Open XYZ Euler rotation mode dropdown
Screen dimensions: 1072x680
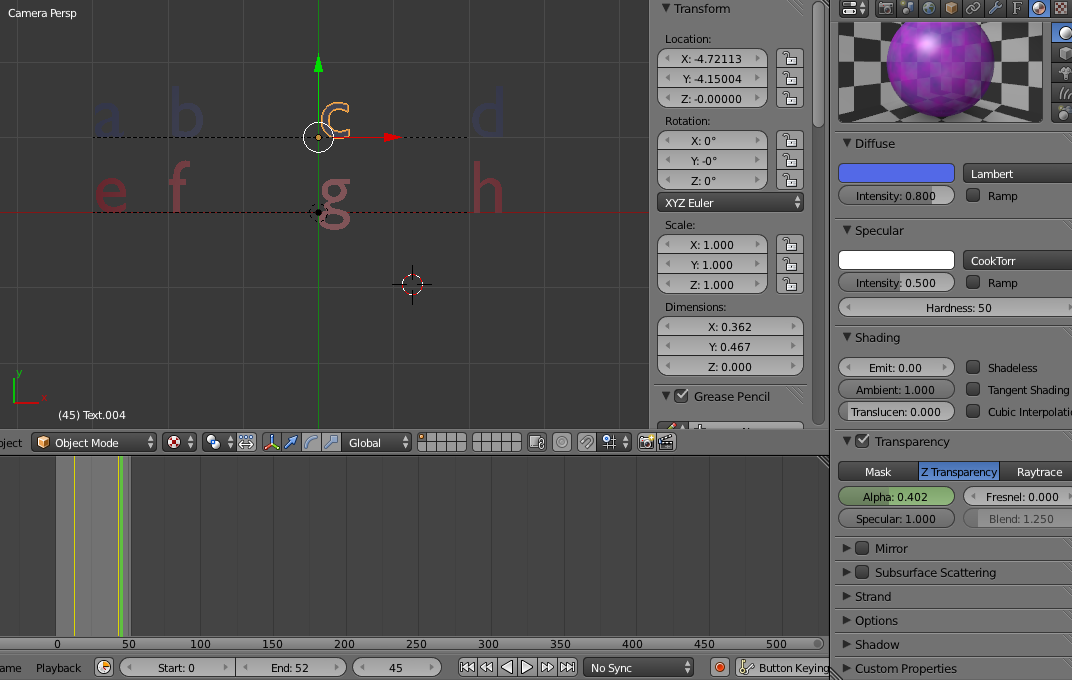coord(730,202)
